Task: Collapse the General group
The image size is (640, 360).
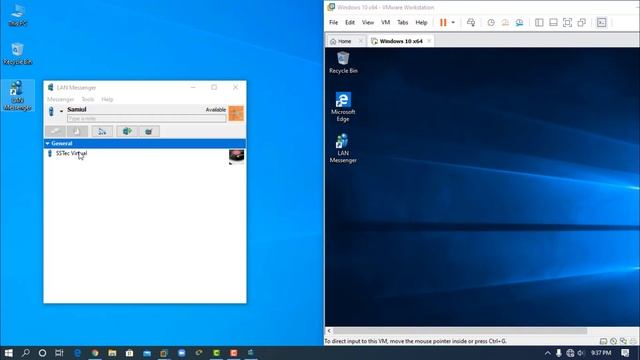Action: coord(48,143)
